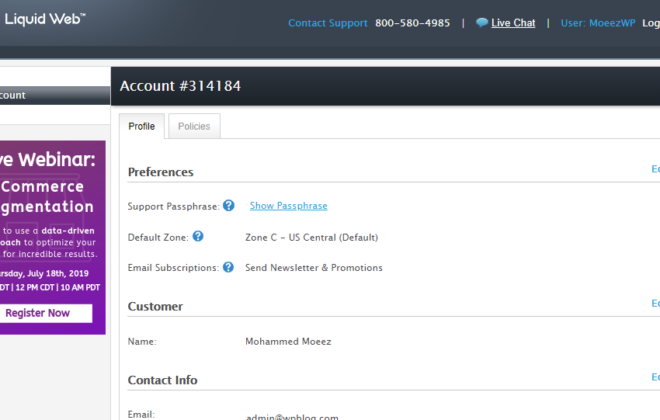Click the Live Chat speech bubble icon

click(482, 23)
